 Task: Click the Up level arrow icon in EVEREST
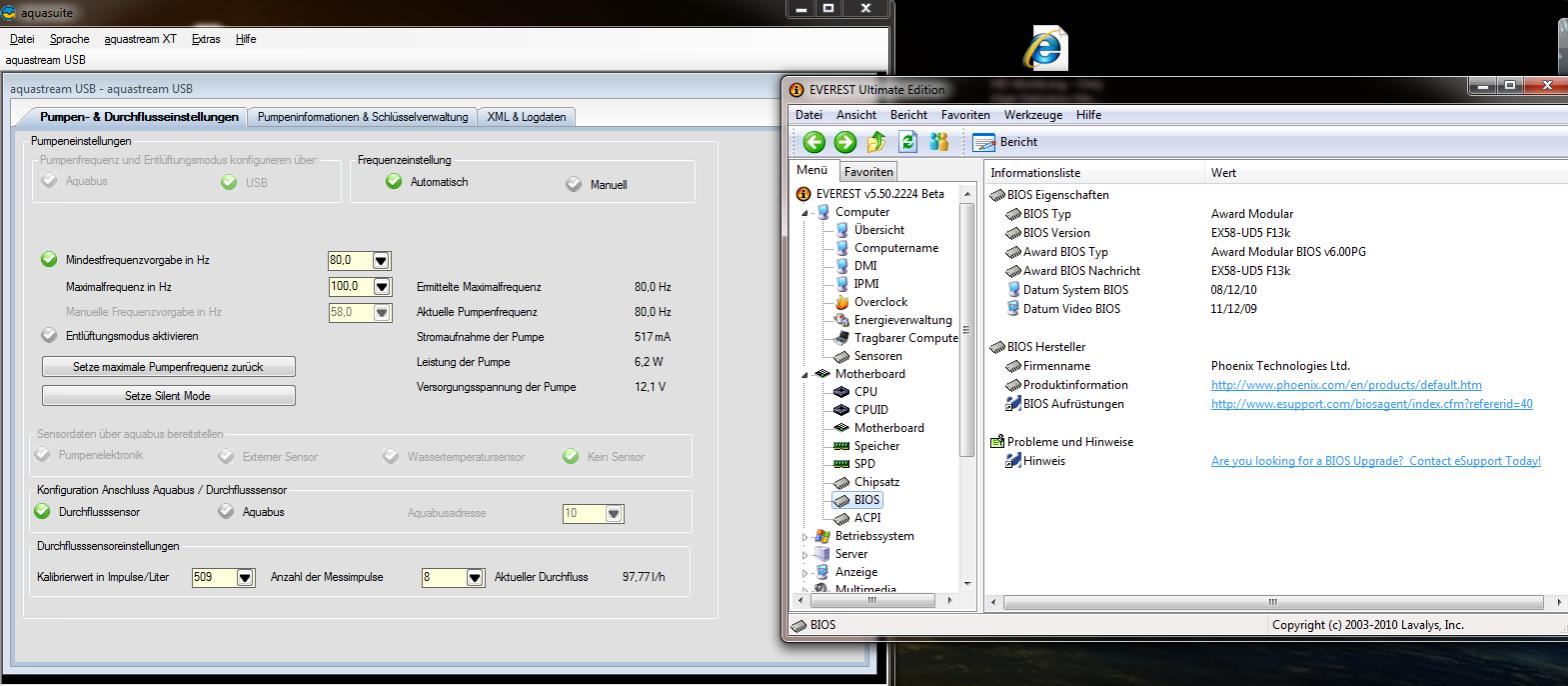[876, 142]
